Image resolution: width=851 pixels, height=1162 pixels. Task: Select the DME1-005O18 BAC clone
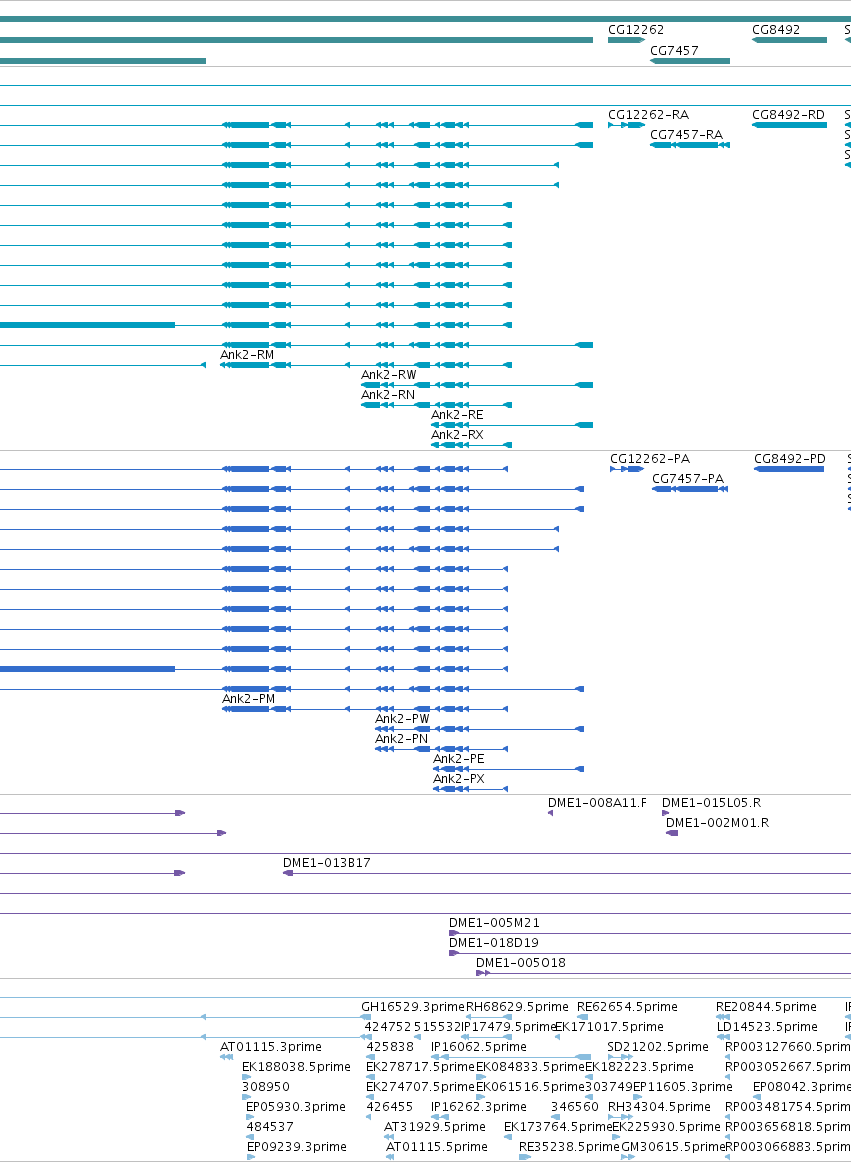pos(520,963)
